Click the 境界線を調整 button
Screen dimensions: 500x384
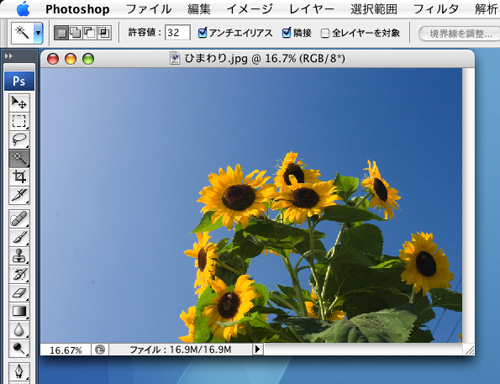[459, 34]
